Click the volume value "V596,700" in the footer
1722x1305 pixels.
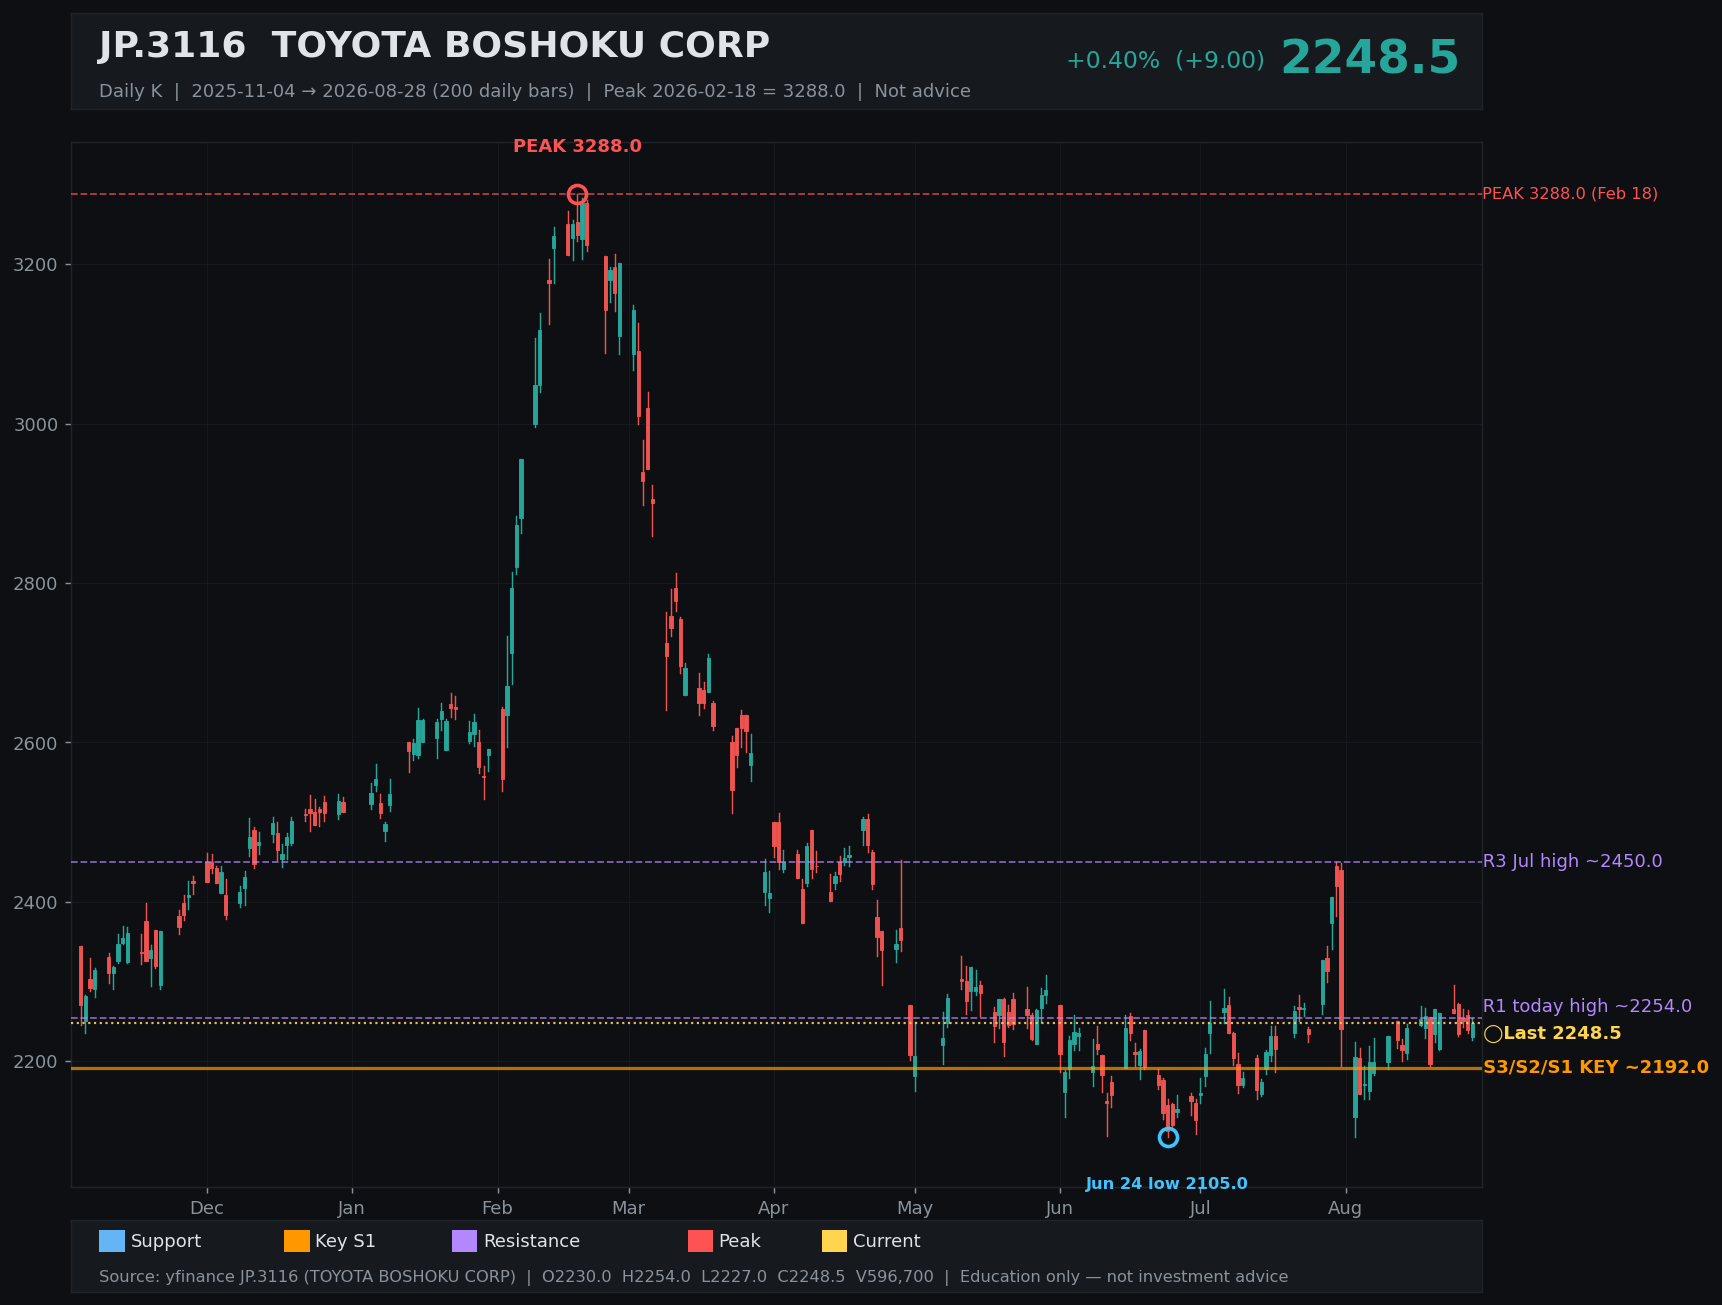pos(895,1277)
